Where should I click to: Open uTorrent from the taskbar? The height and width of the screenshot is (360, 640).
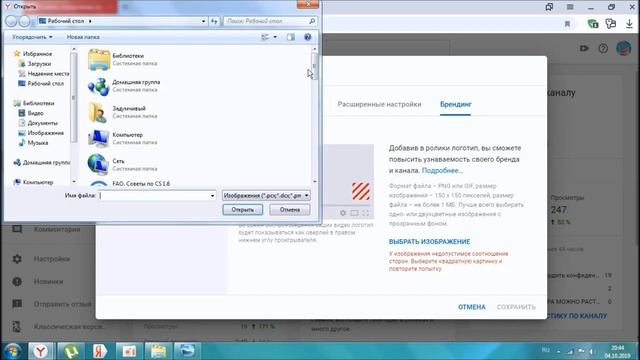pyautogui.click(x=71, y=351)
